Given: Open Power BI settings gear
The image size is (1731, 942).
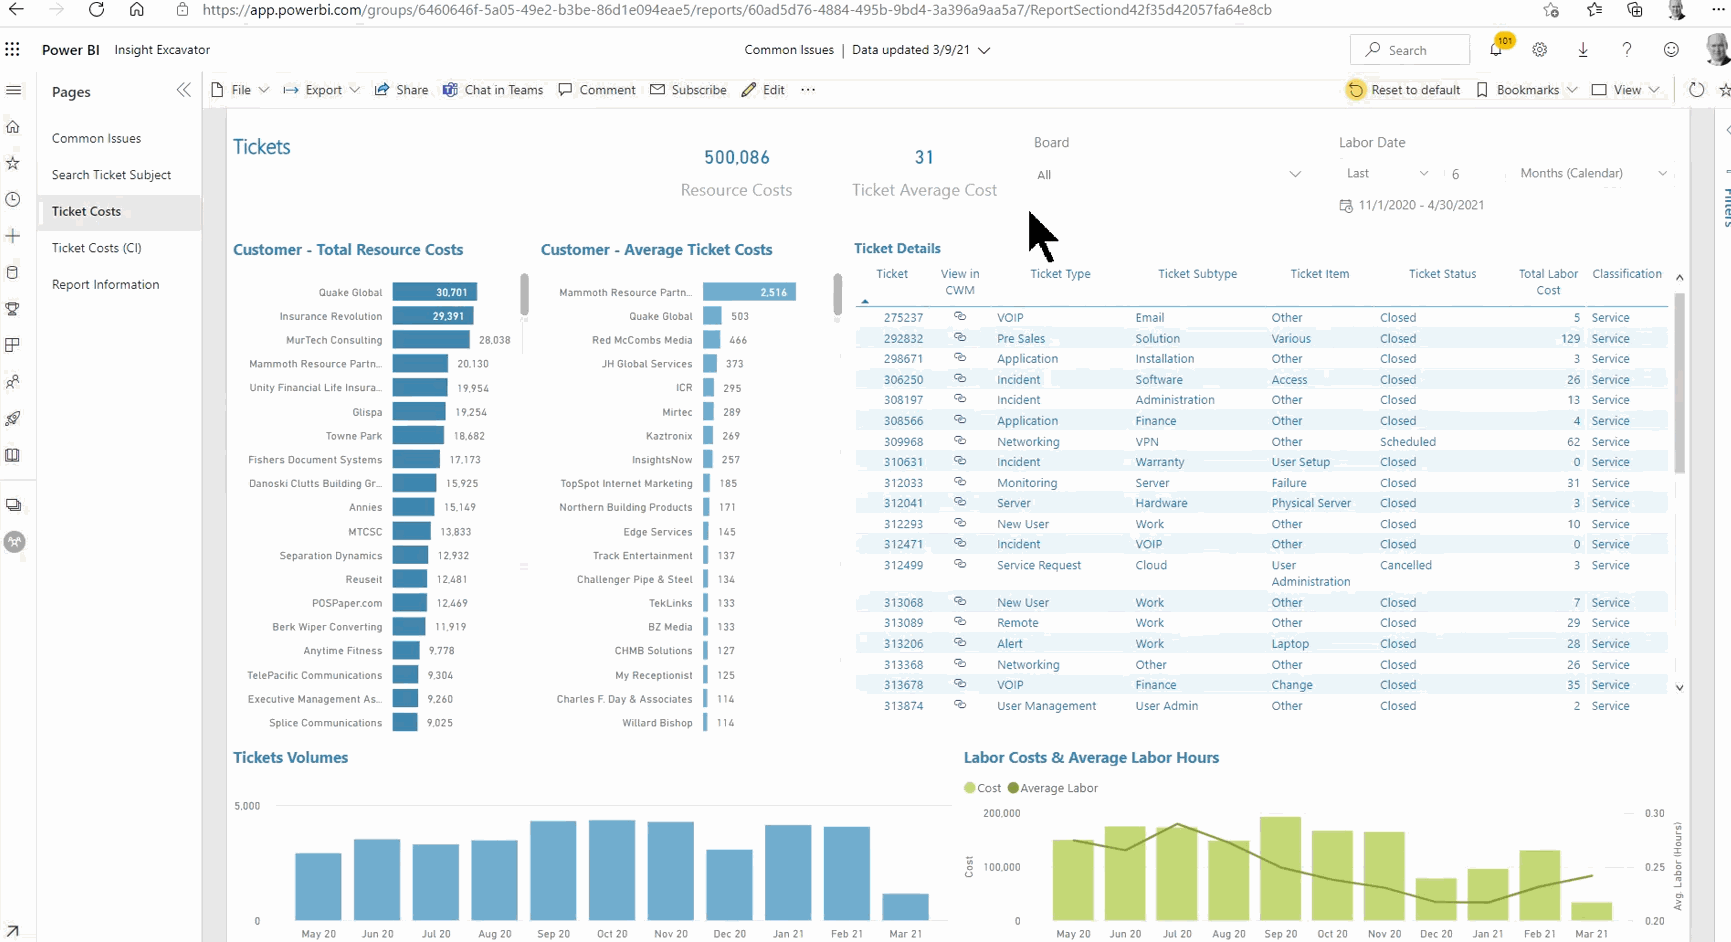Looking at the screenshot, I should pyautogui.click(x=1540, y=49).
